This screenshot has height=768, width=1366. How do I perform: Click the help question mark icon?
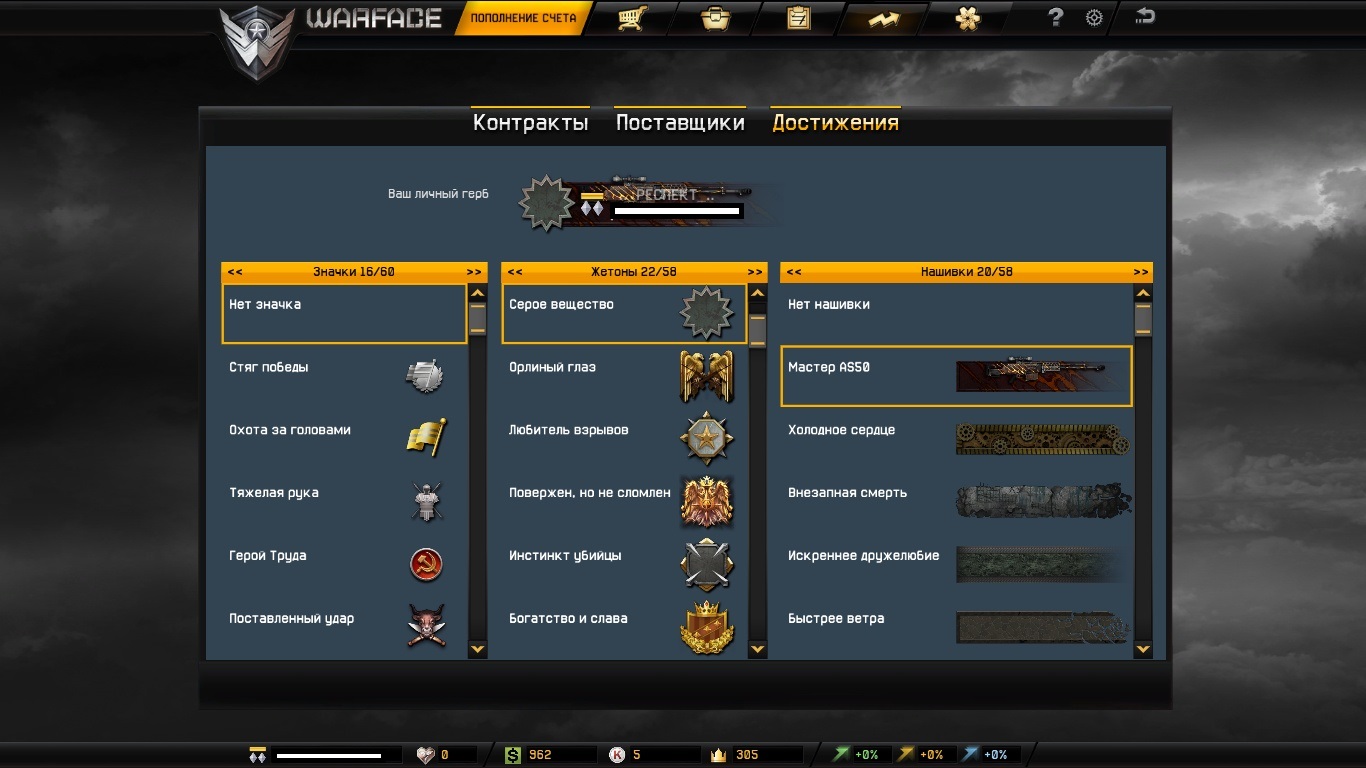[1055, 17]
